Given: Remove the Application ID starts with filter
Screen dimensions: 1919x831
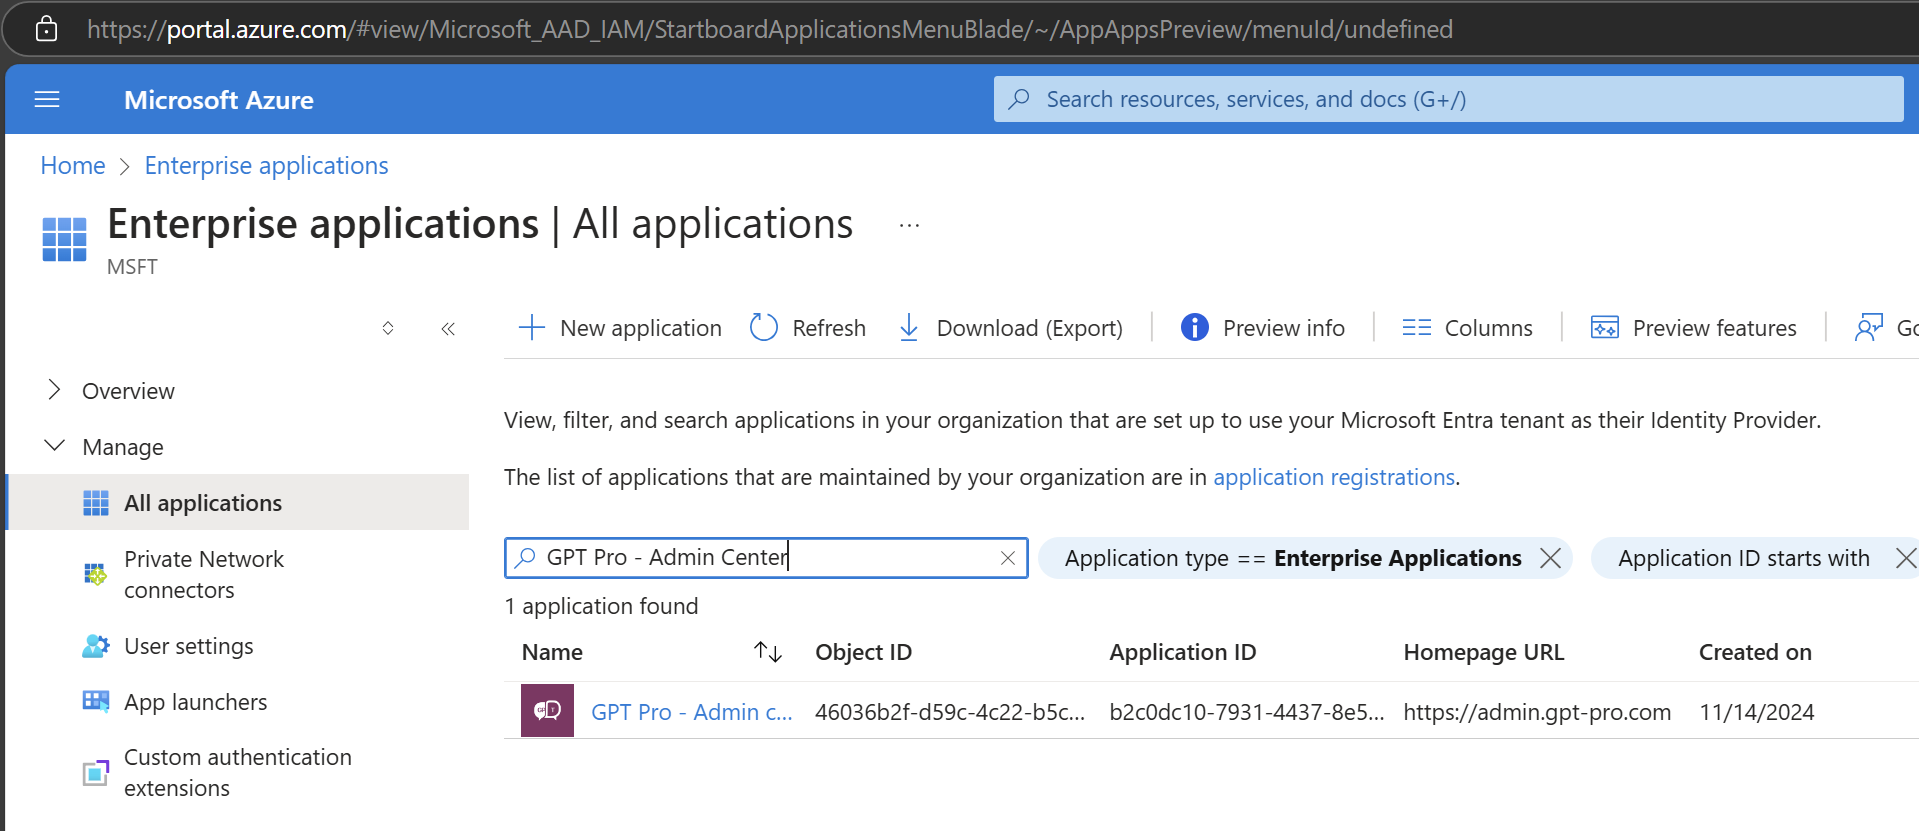Looking at the screenshot, I should click(x=1905, y=558).
